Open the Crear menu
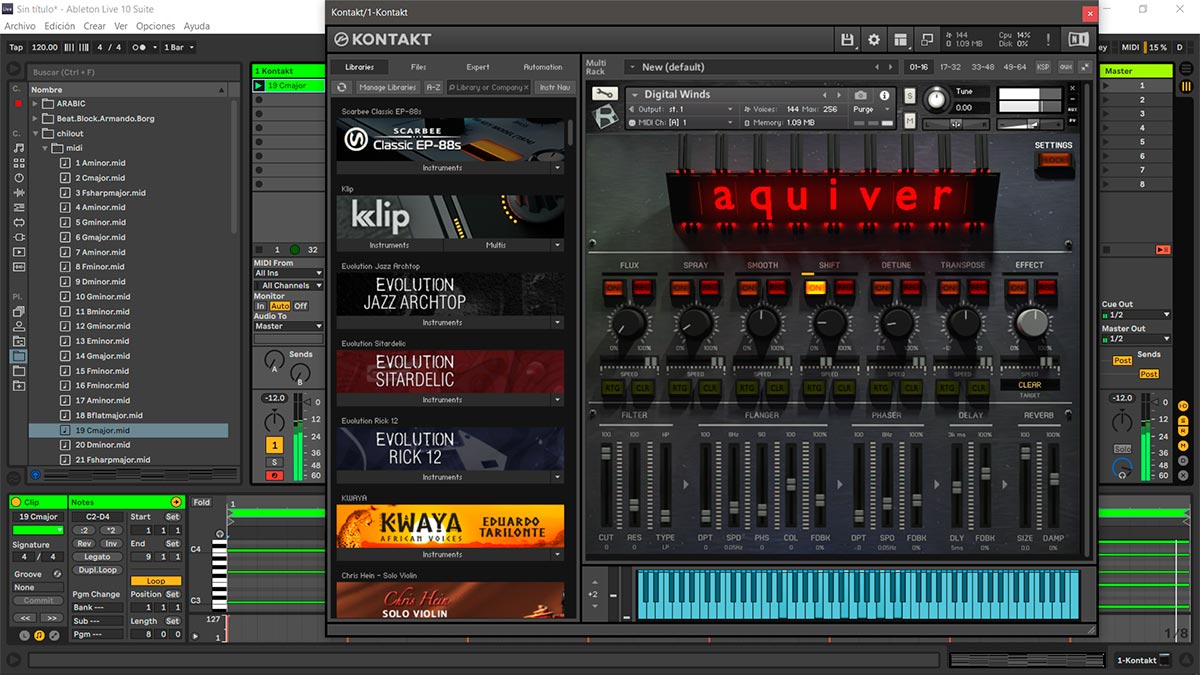This screenshot has width=1200, height=675. pos(95,26)
